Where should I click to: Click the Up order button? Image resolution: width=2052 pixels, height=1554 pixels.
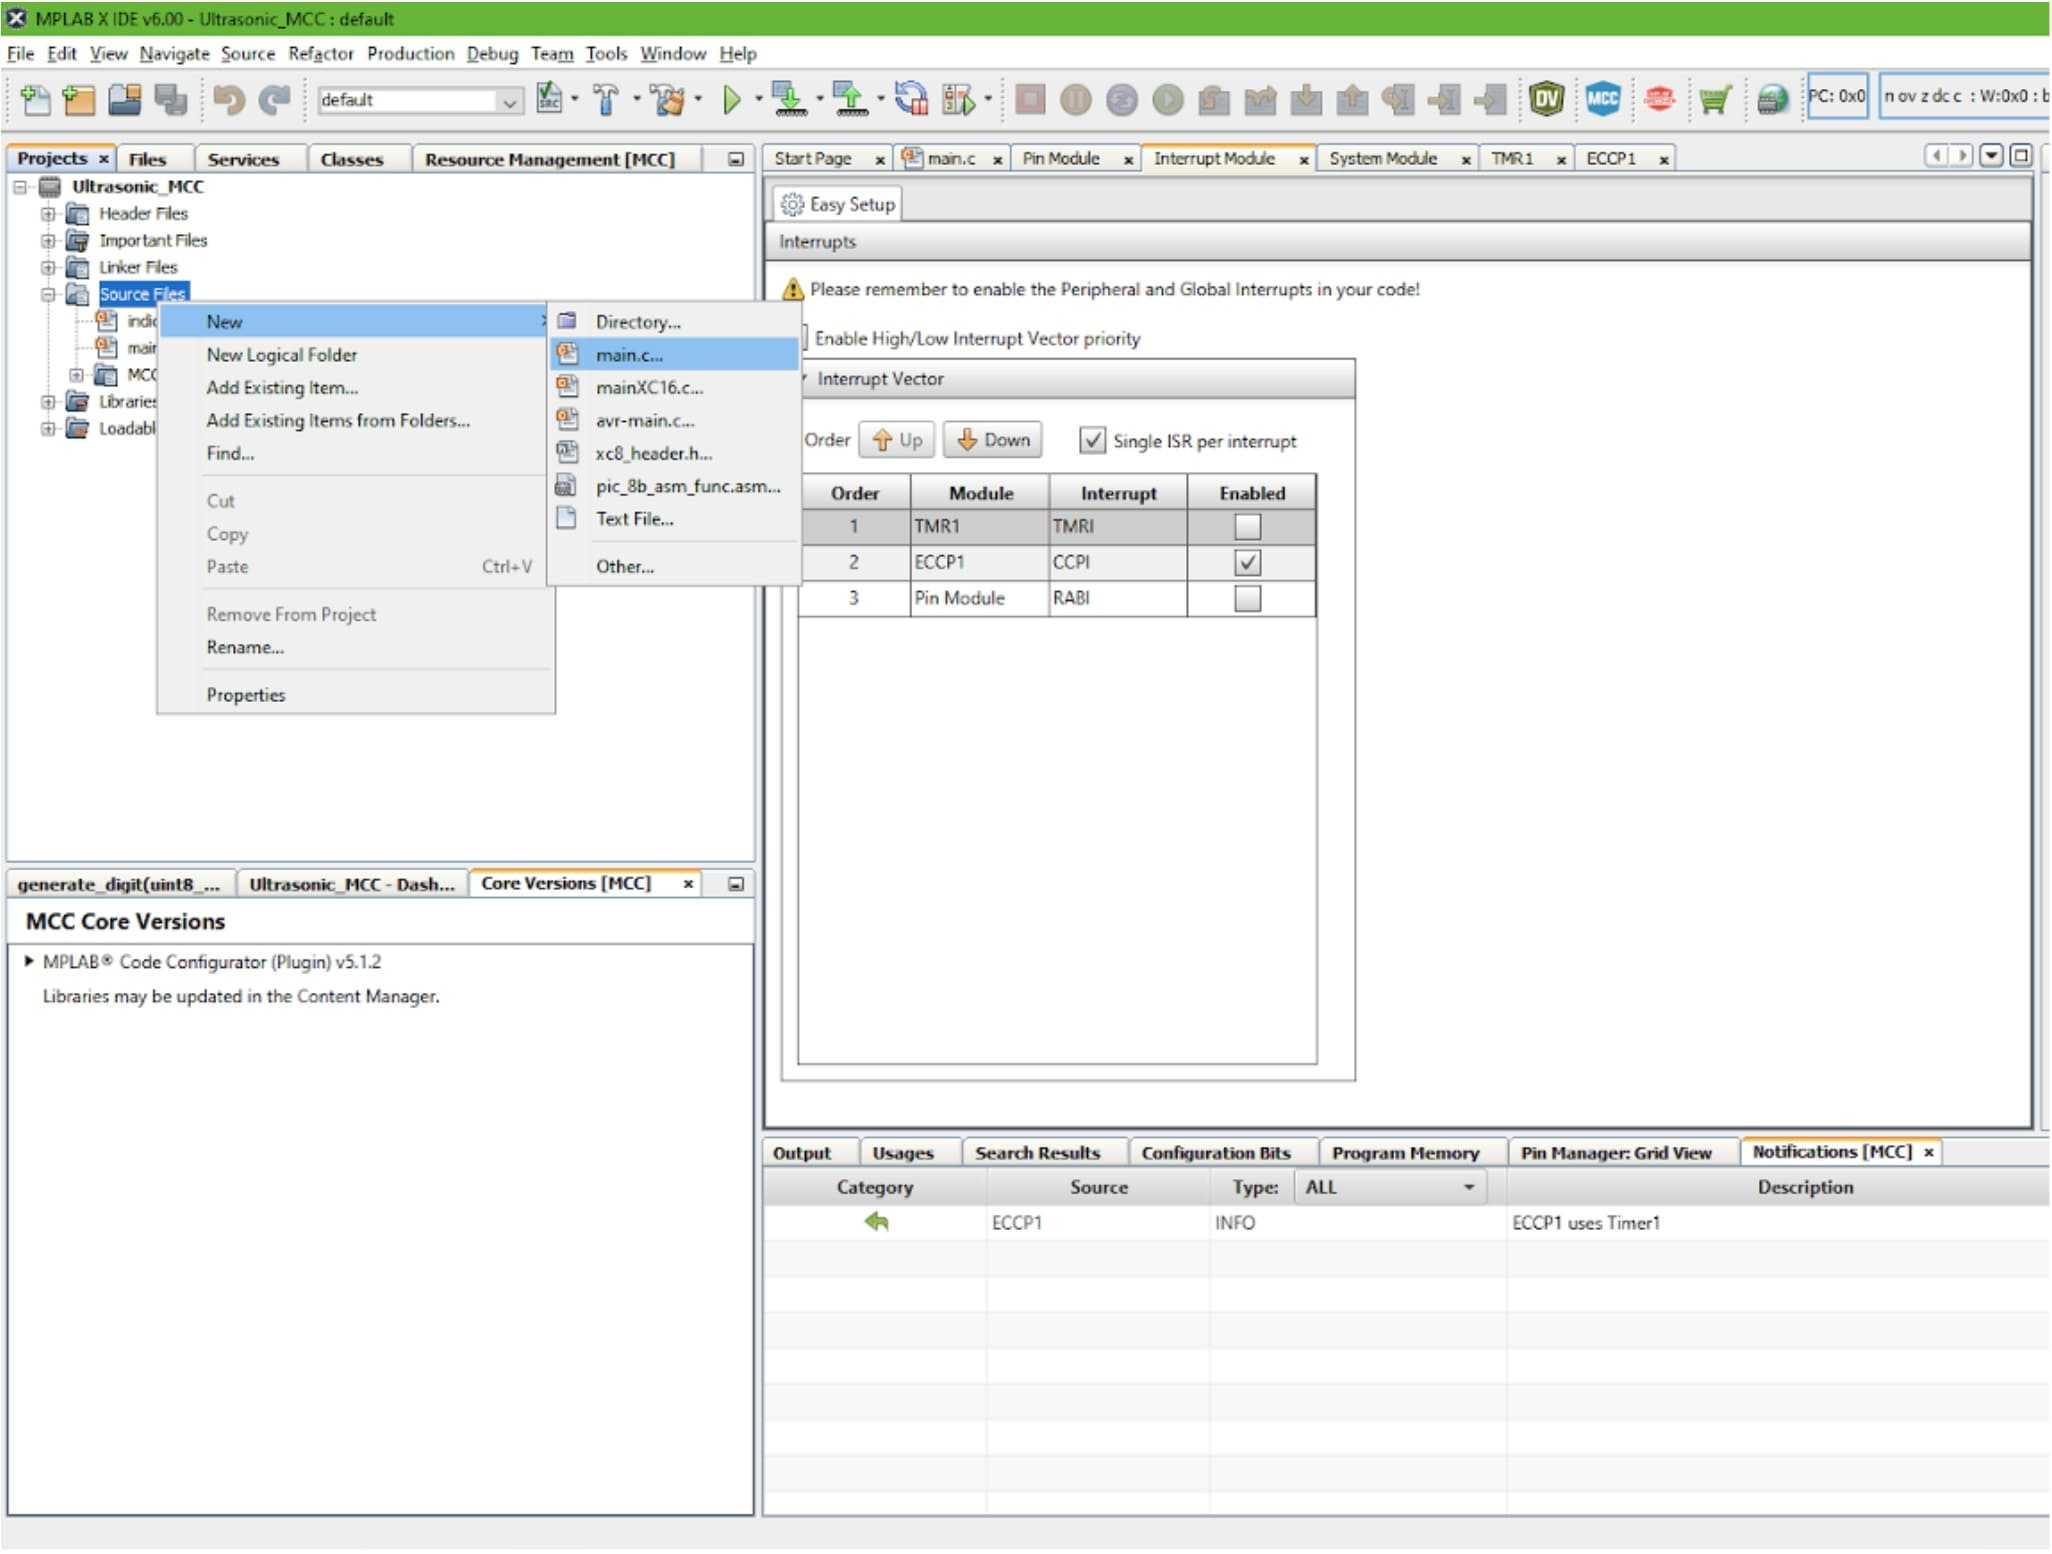896,440
